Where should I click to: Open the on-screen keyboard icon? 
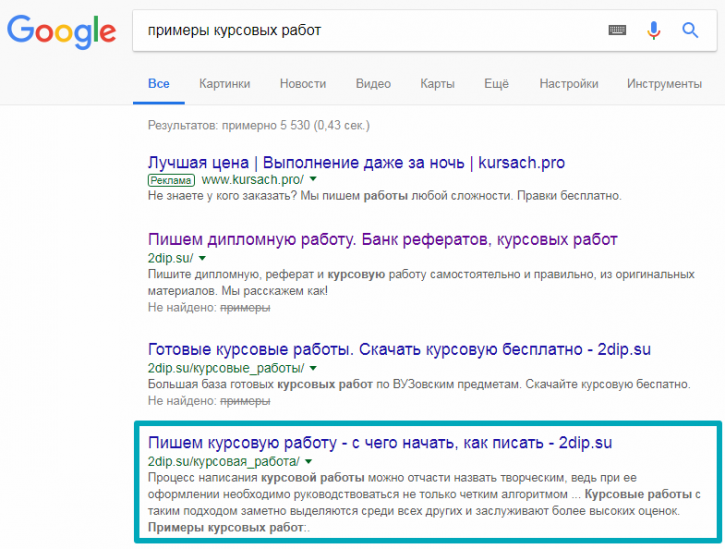(617, 31)
